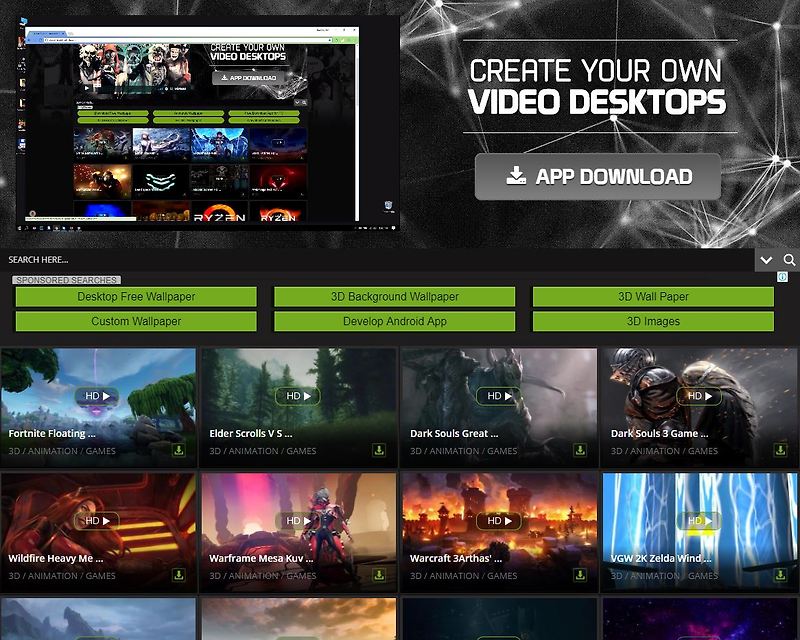
Task: Open Desktop Free Wallpaper sponsored link
Action: click(x=136, y=297)
